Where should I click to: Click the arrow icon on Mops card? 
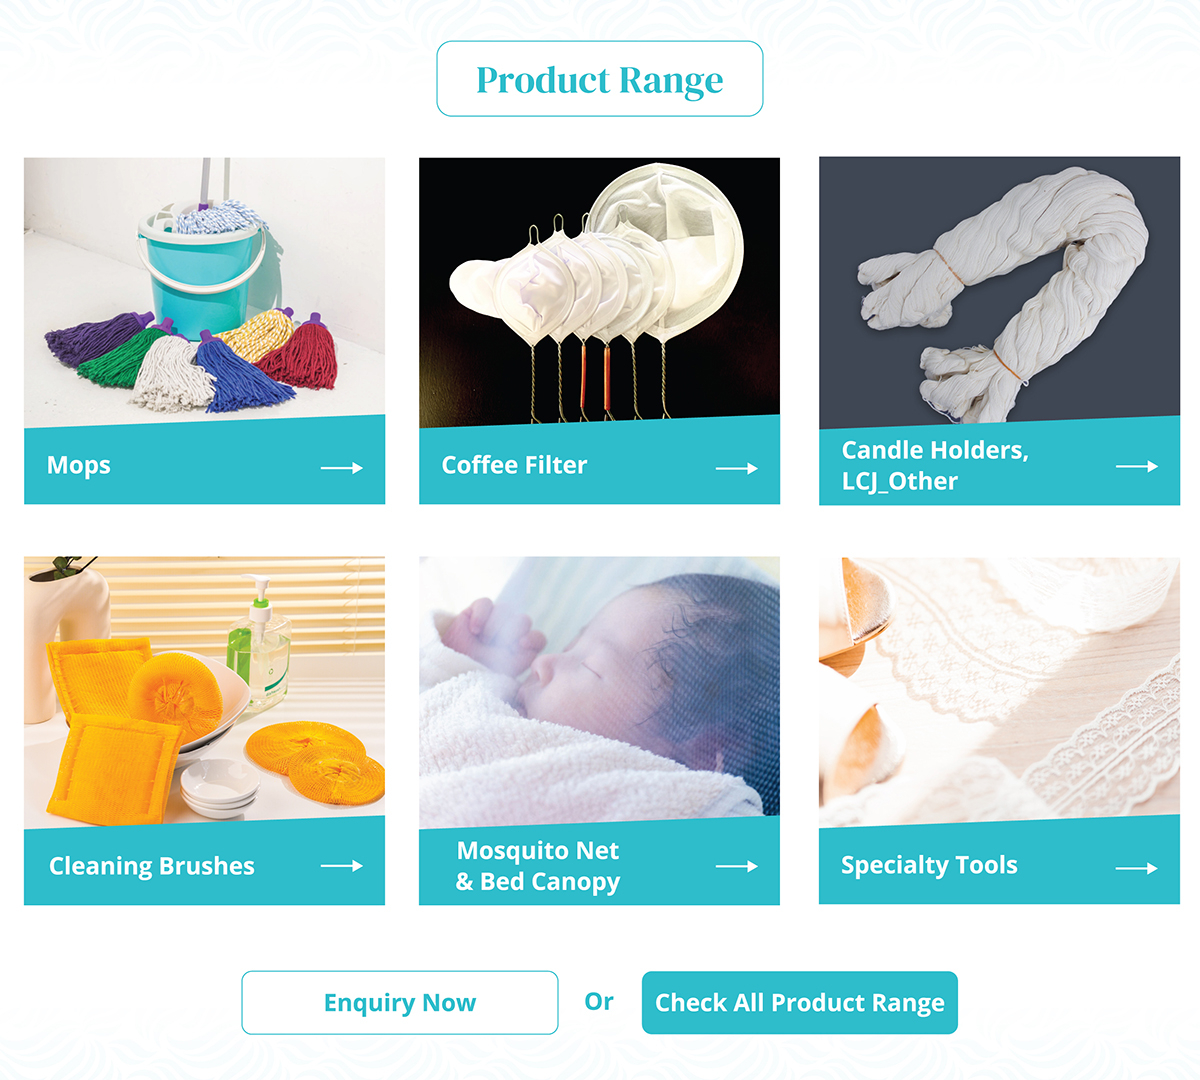[x=341, y=468]
